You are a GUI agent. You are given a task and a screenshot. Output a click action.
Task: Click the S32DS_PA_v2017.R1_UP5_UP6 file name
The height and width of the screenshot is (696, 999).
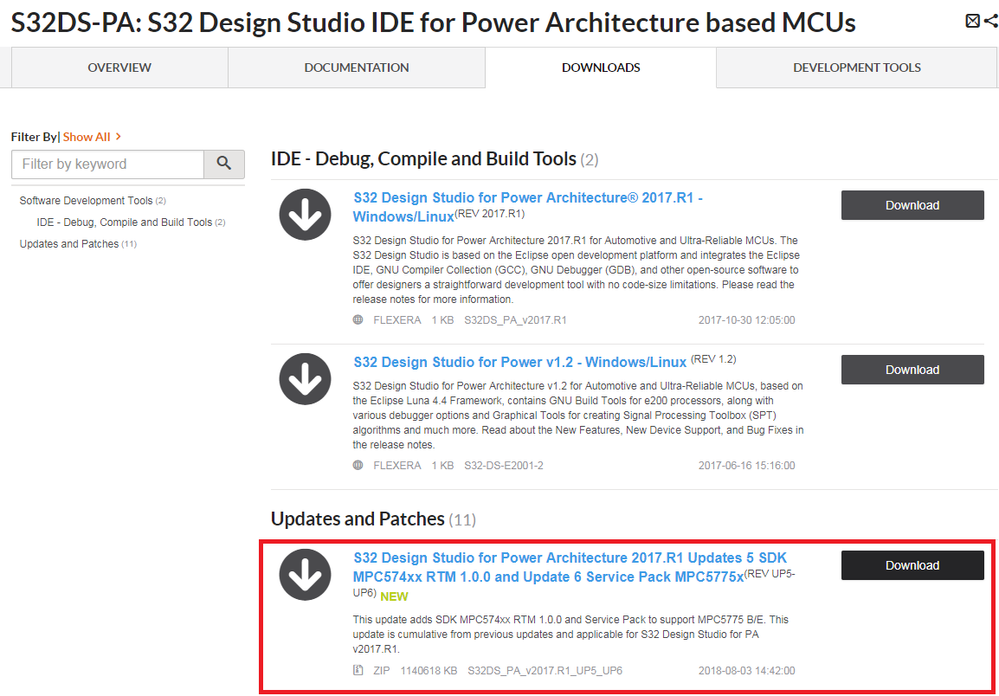[x=545, y=671]
